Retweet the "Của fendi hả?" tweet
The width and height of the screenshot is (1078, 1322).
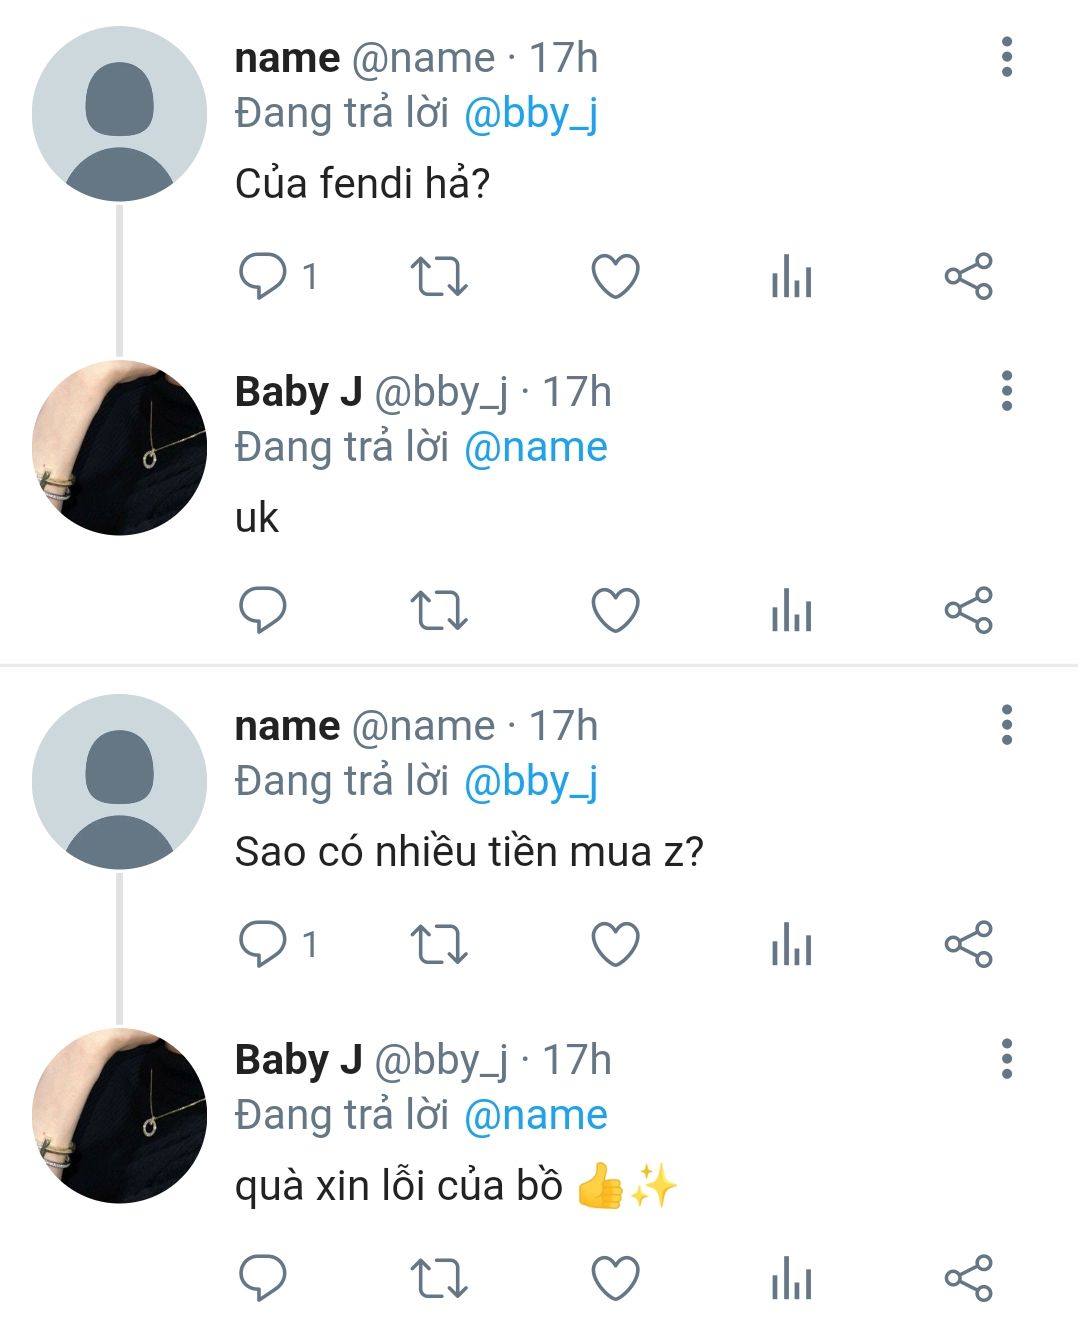tap(439, 277)
